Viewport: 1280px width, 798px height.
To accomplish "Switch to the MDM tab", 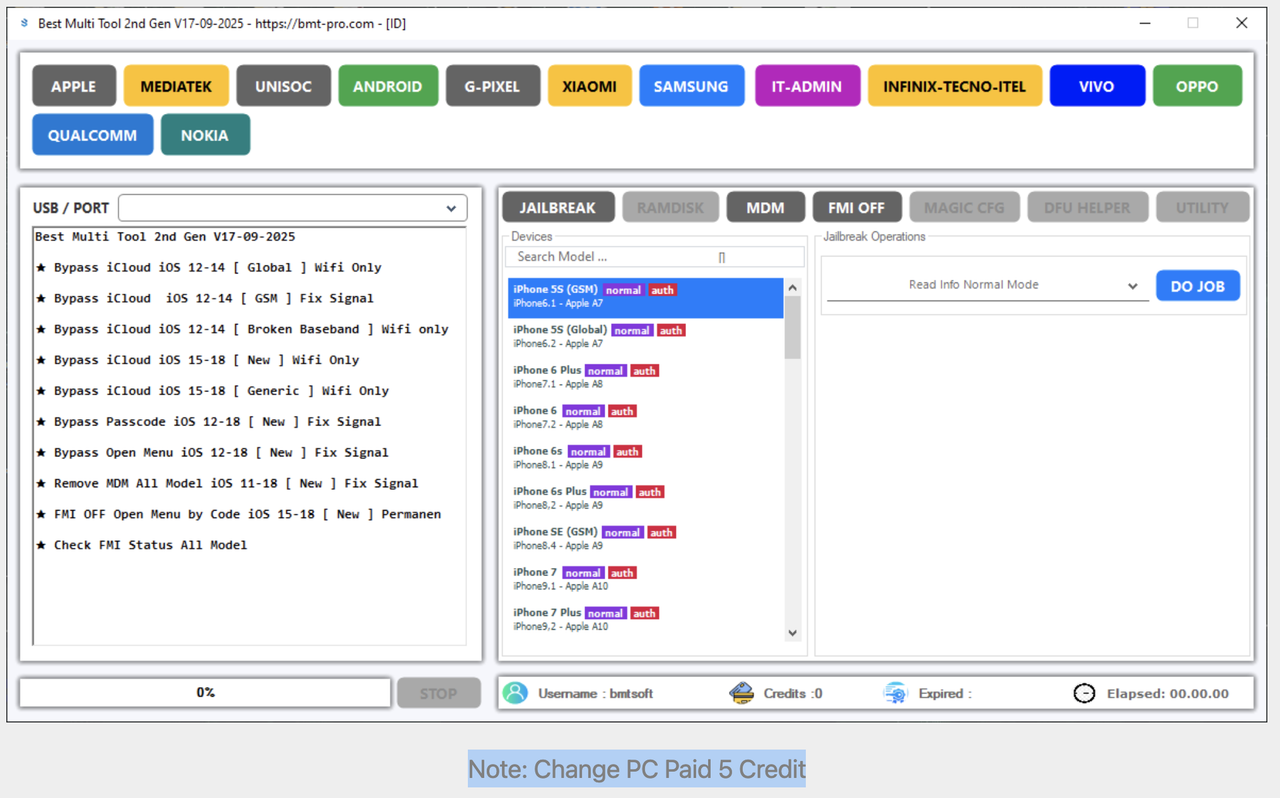I will point(766,207).
